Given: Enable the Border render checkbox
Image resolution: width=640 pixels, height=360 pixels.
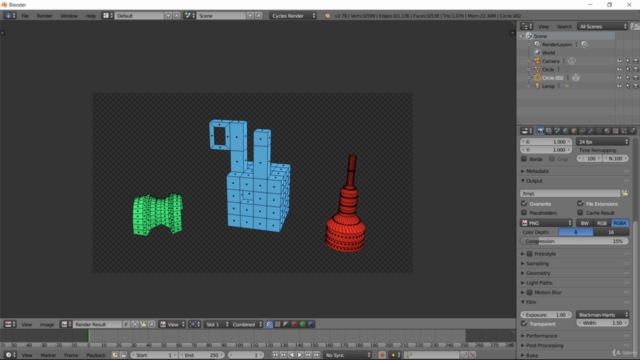Looking at the screenshot, I should pos(524,159).
